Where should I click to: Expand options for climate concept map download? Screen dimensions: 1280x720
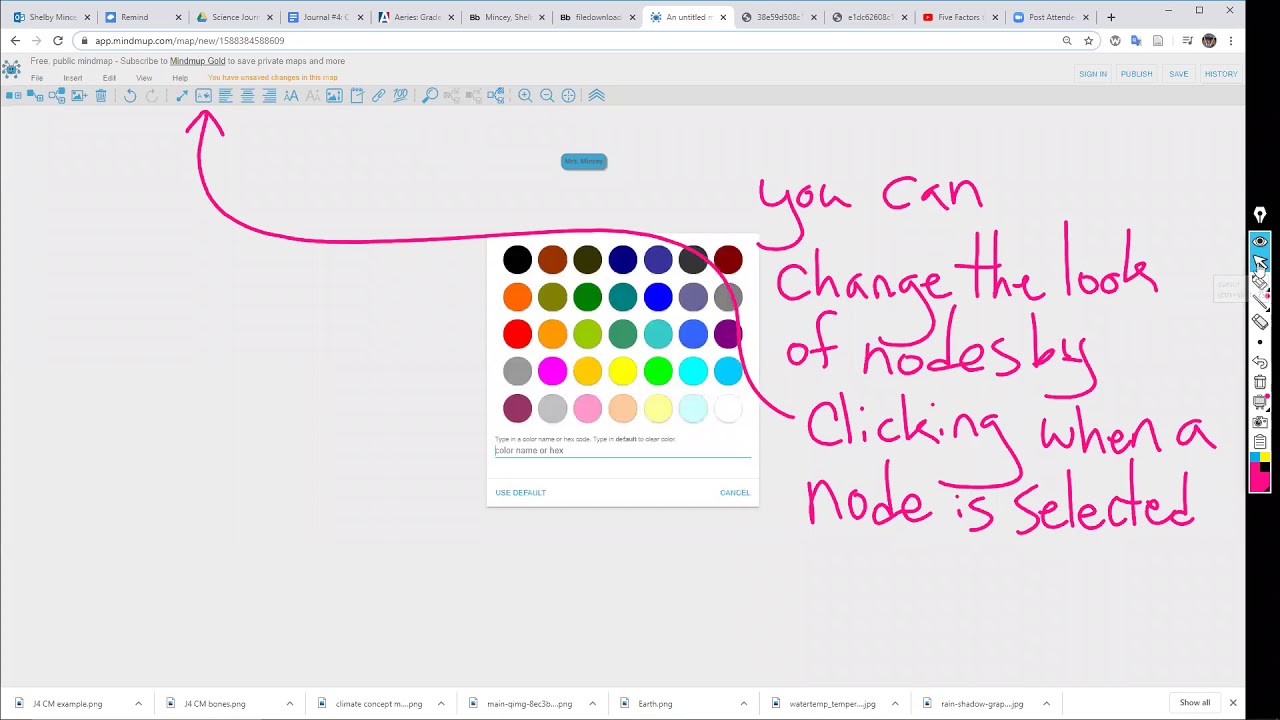point(441,704)
